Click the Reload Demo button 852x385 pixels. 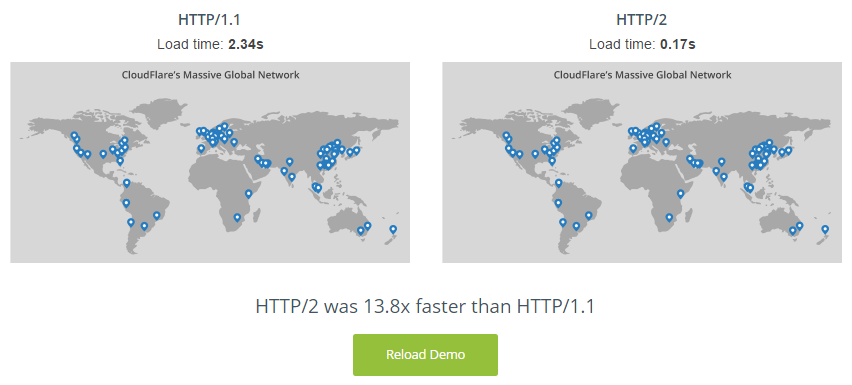click(x=425, y=355)
